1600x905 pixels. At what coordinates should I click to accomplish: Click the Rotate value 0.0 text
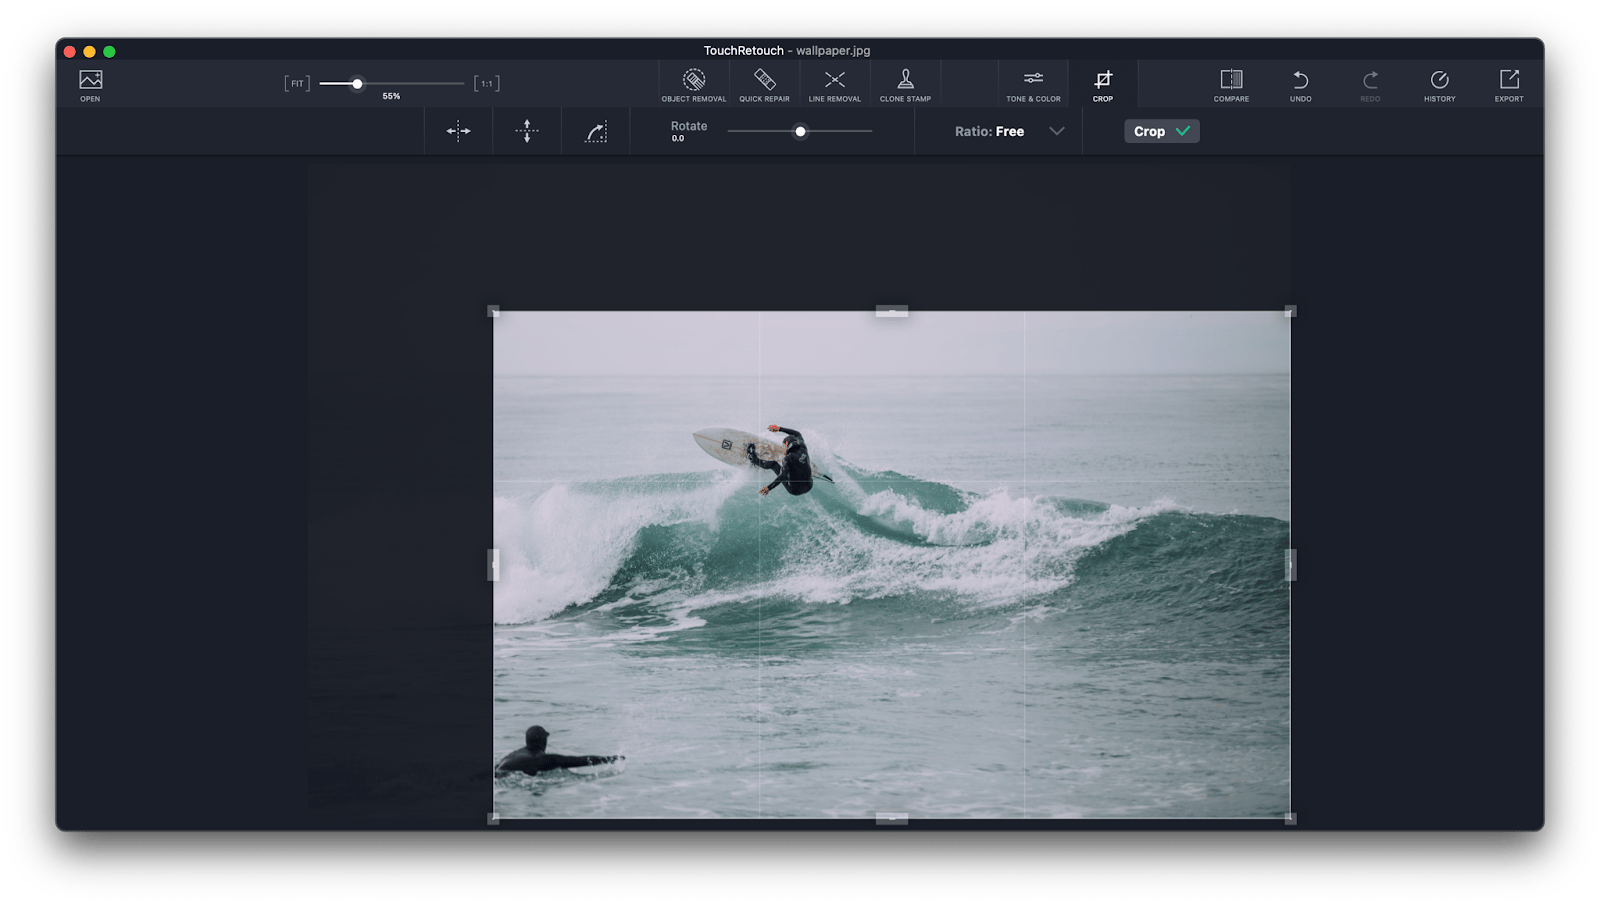click(x=678, y=139)
